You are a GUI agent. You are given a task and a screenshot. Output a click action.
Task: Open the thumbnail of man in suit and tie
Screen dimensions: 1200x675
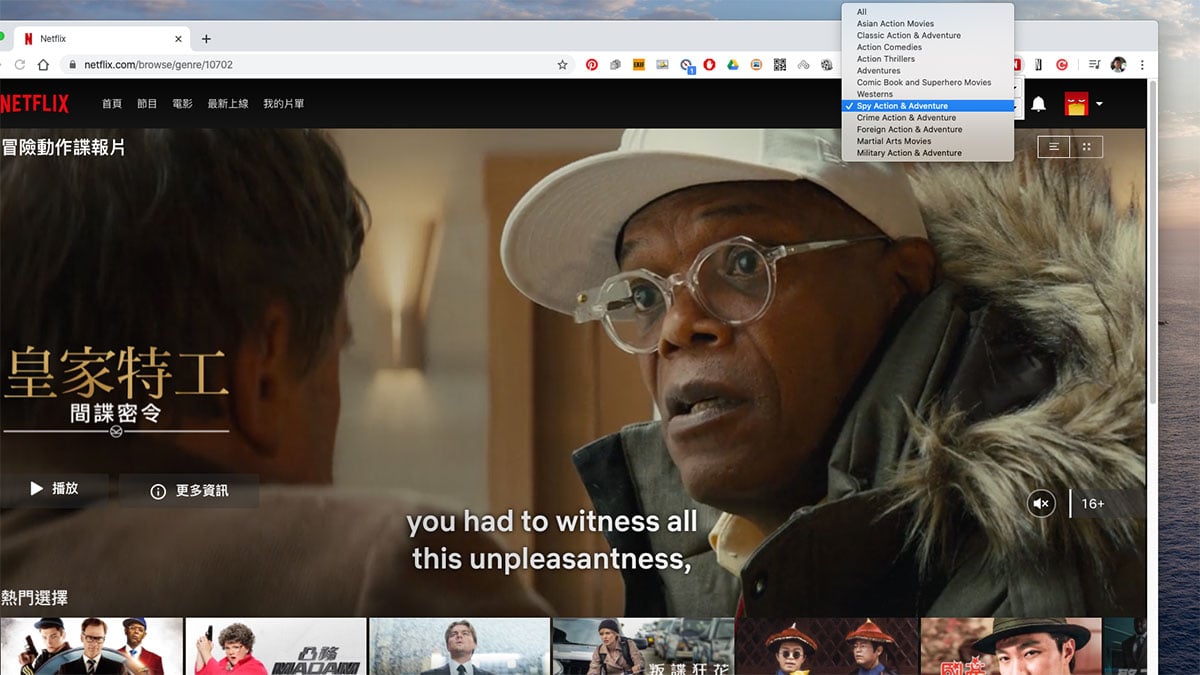tap(459, 646)
